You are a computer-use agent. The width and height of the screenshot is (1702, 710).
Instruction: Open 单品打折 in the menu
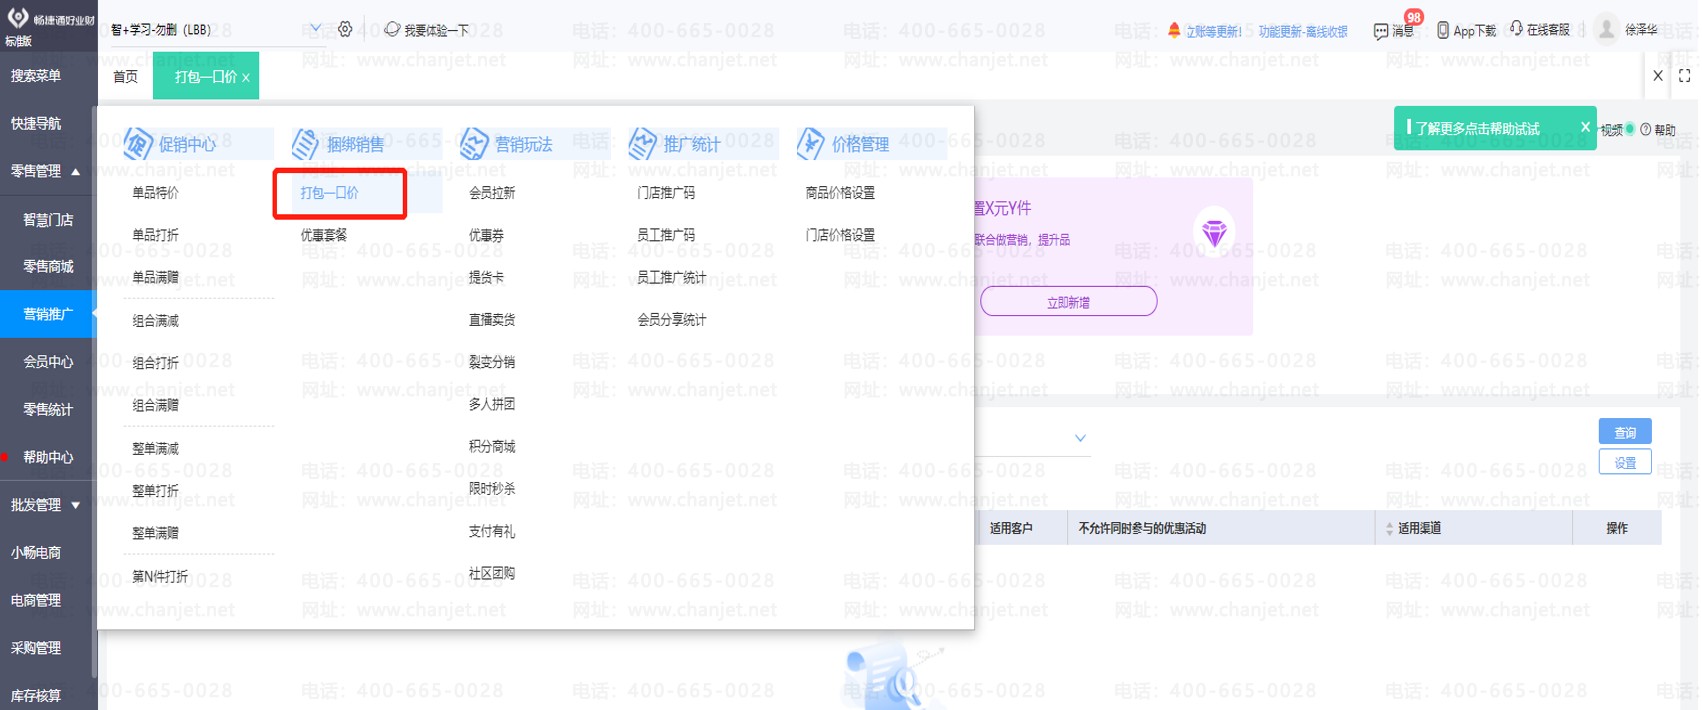(x=156, y=235)
